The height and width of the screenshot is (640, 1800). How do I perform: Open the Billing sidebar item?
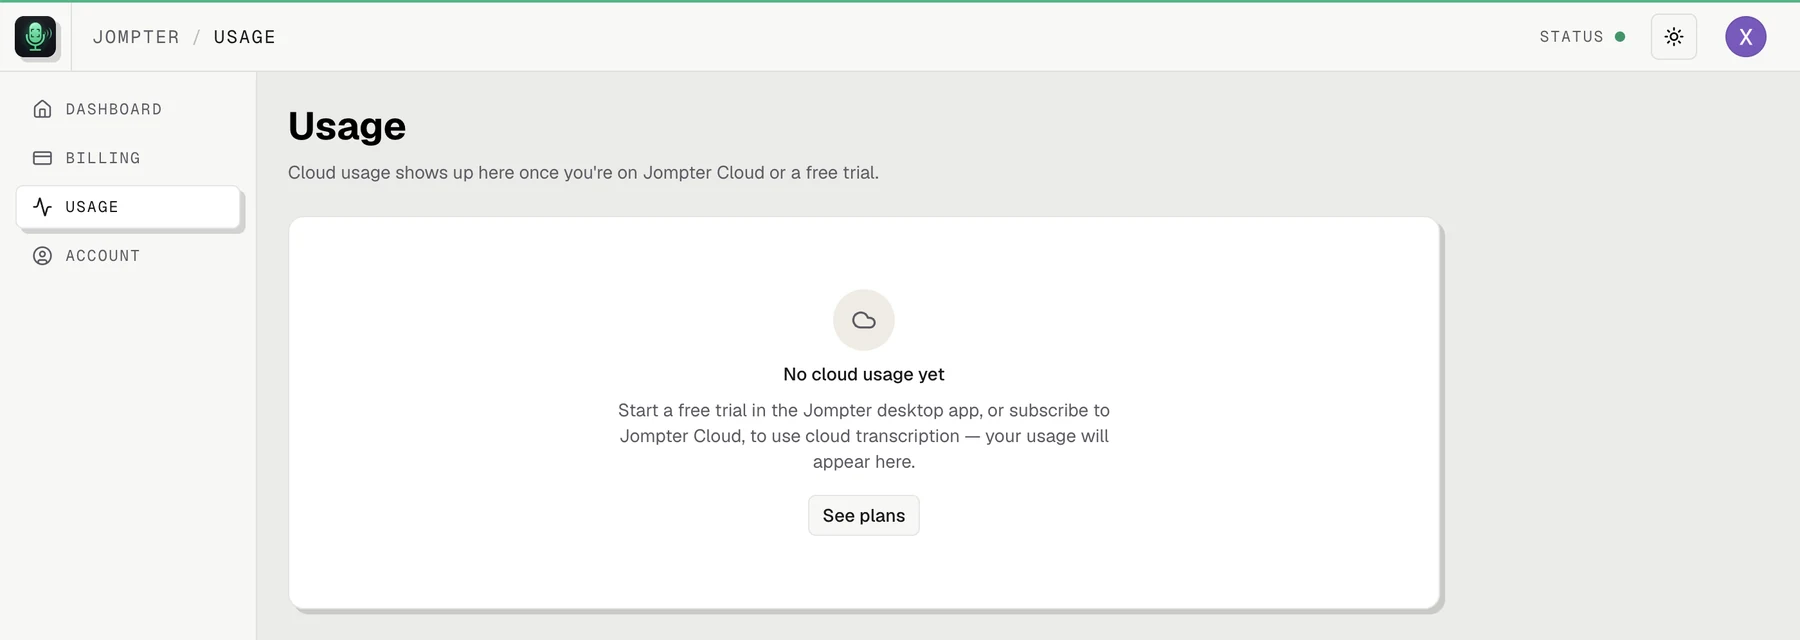pos(128,158)
